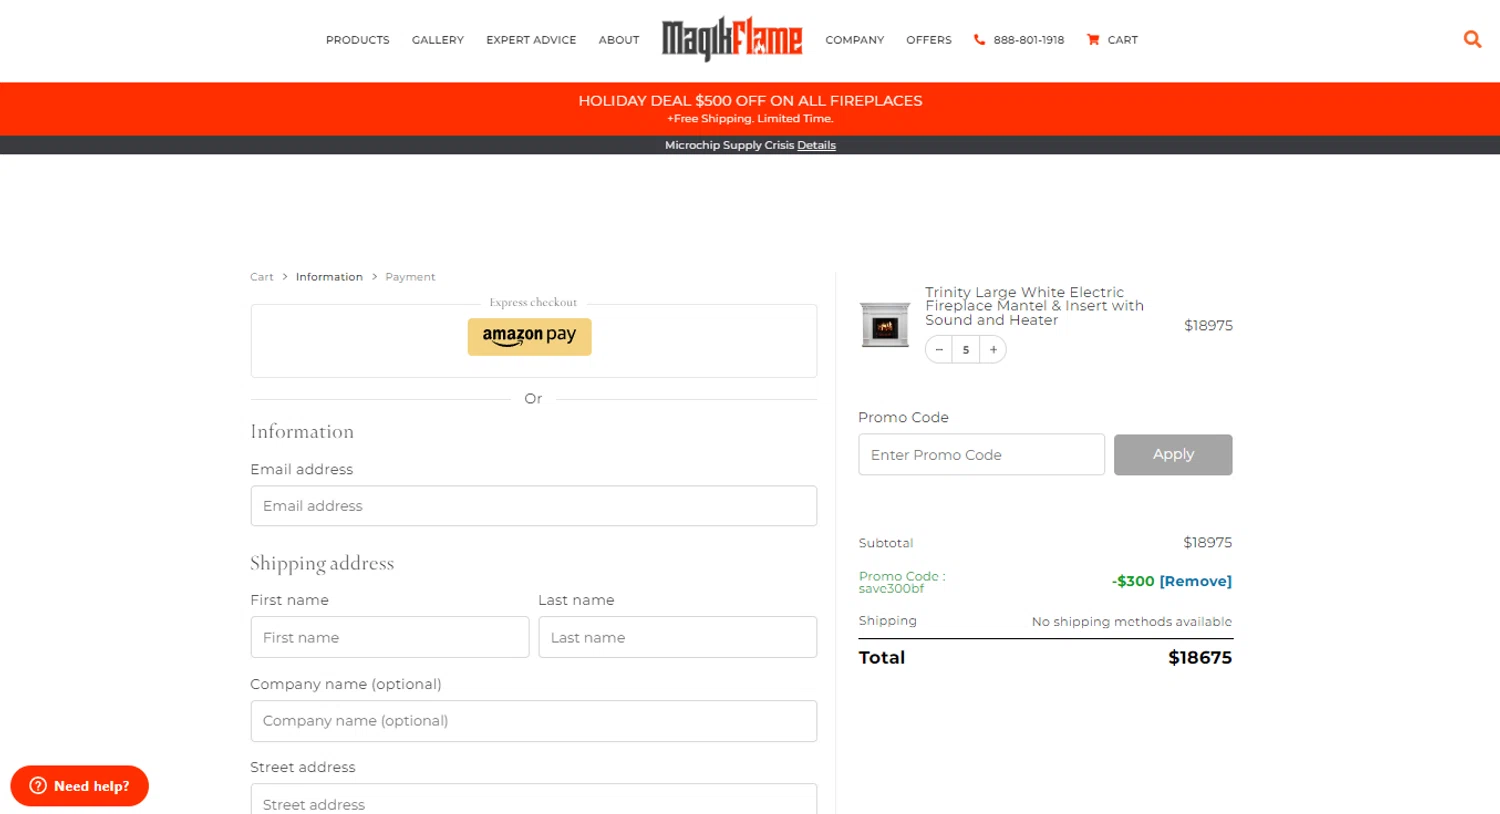
Task: Click the Information section heading
Action: pos(302,431)
